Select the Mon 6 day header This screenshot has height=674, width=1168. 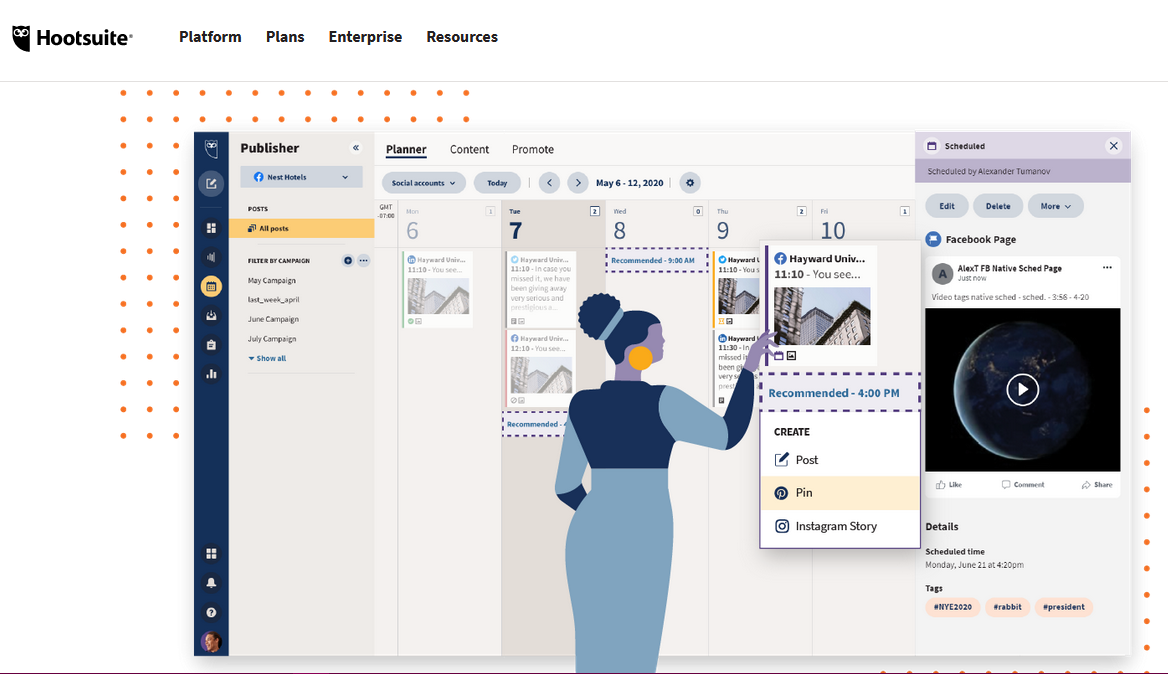449,223
